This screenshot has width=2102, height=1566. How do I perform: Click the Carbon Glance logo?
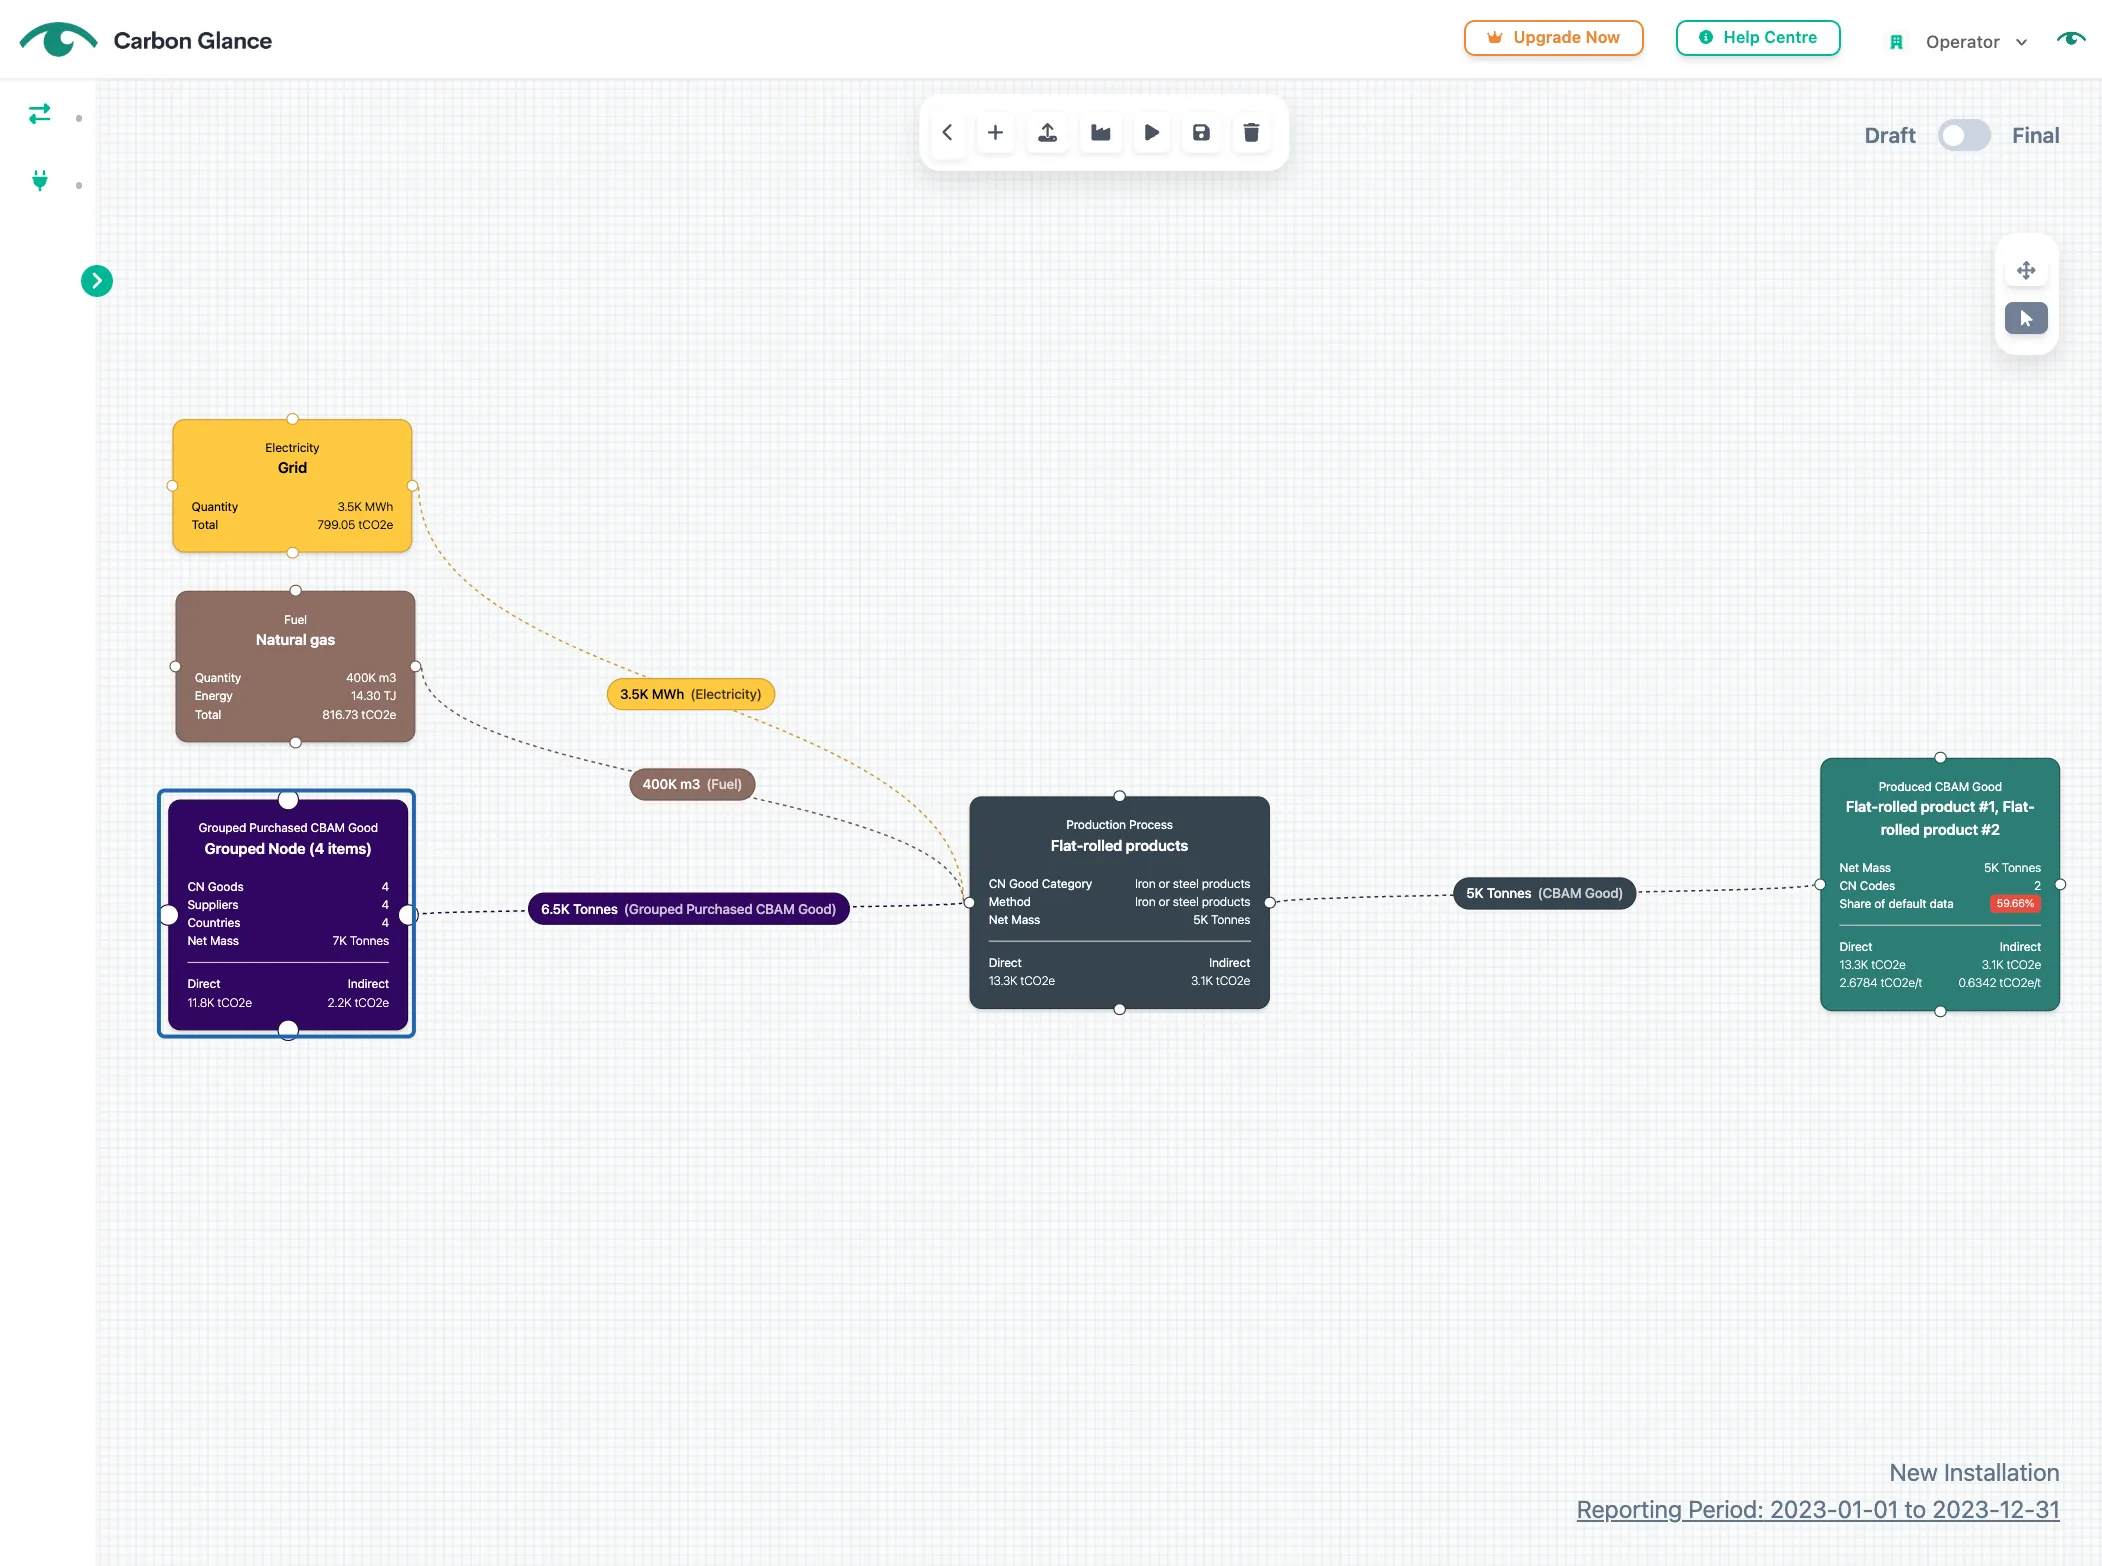pos(145,40)
